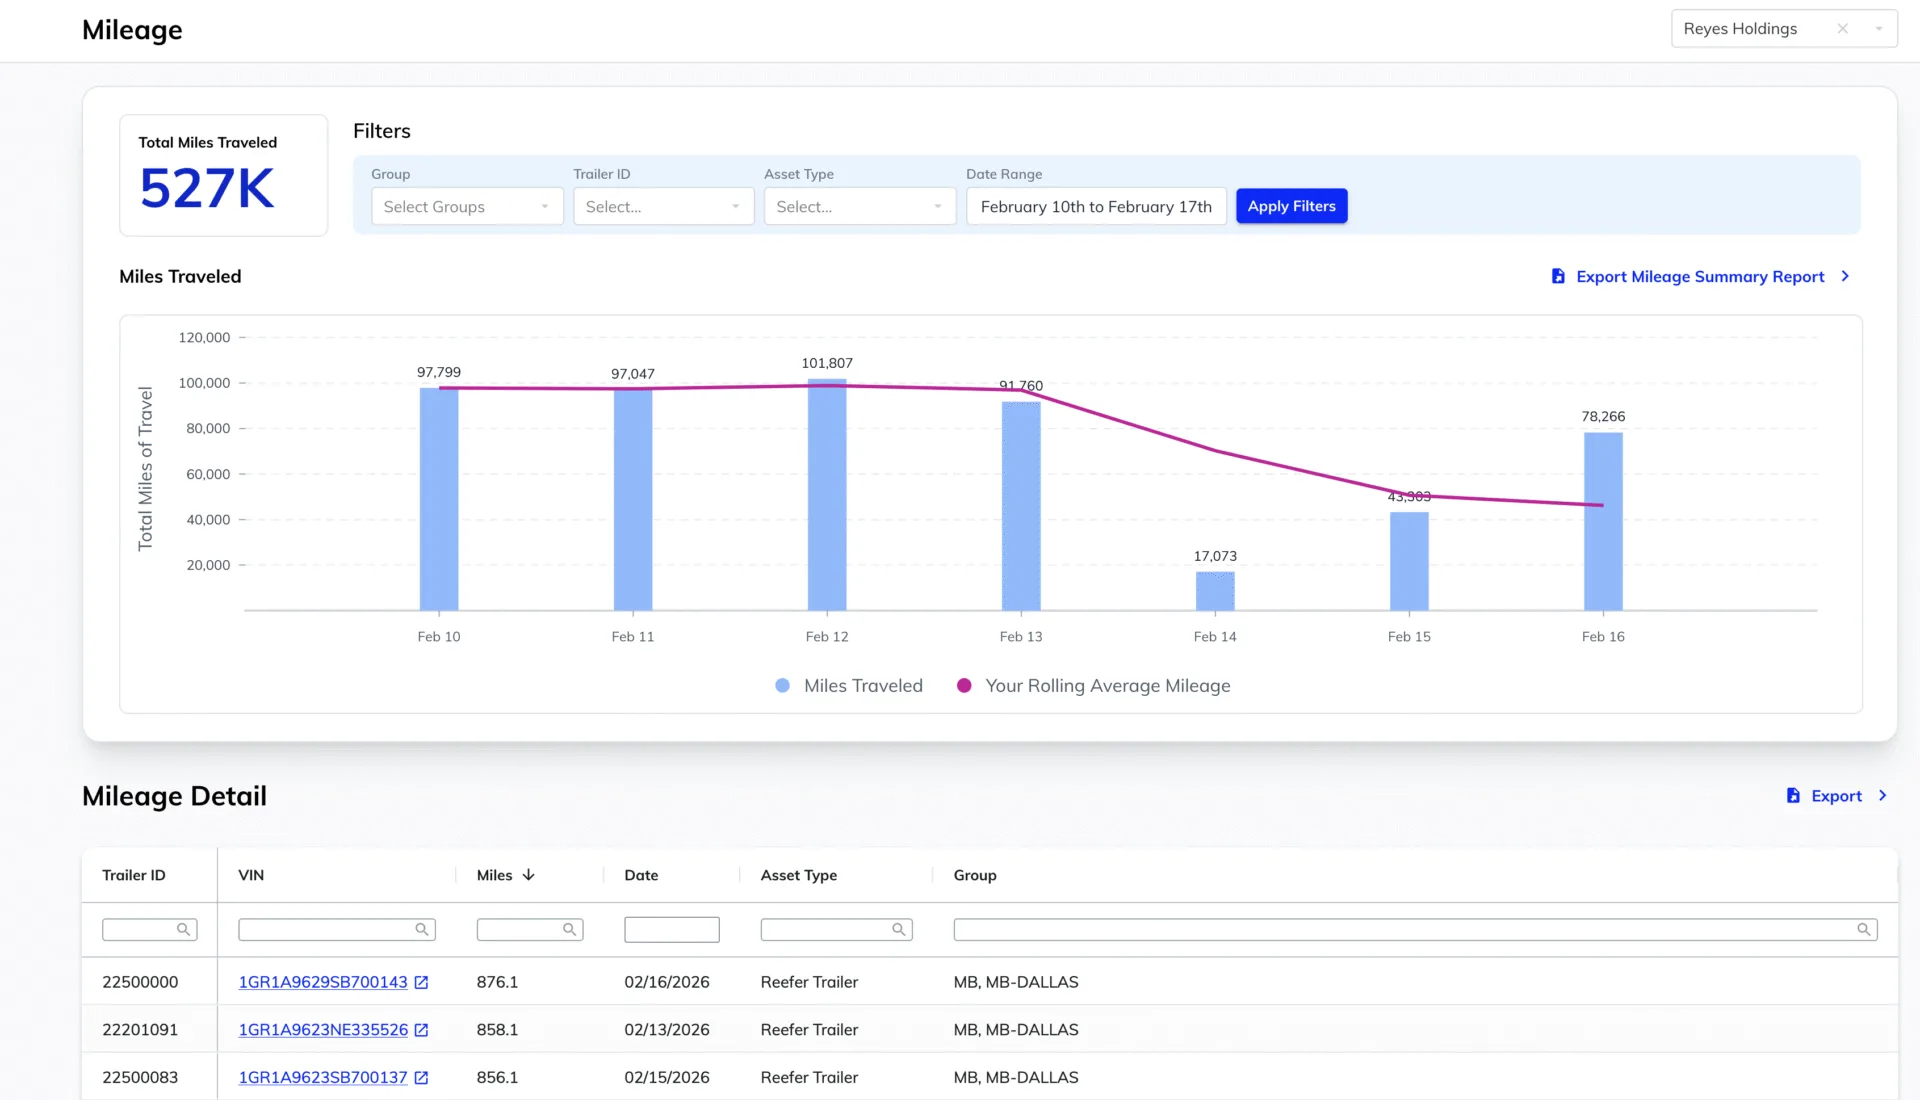Viewport: 1920px width, 1100px height.
Task: Open external link icon for VIN 1GR1A9623NE335526
Action: coord(421,1030)
